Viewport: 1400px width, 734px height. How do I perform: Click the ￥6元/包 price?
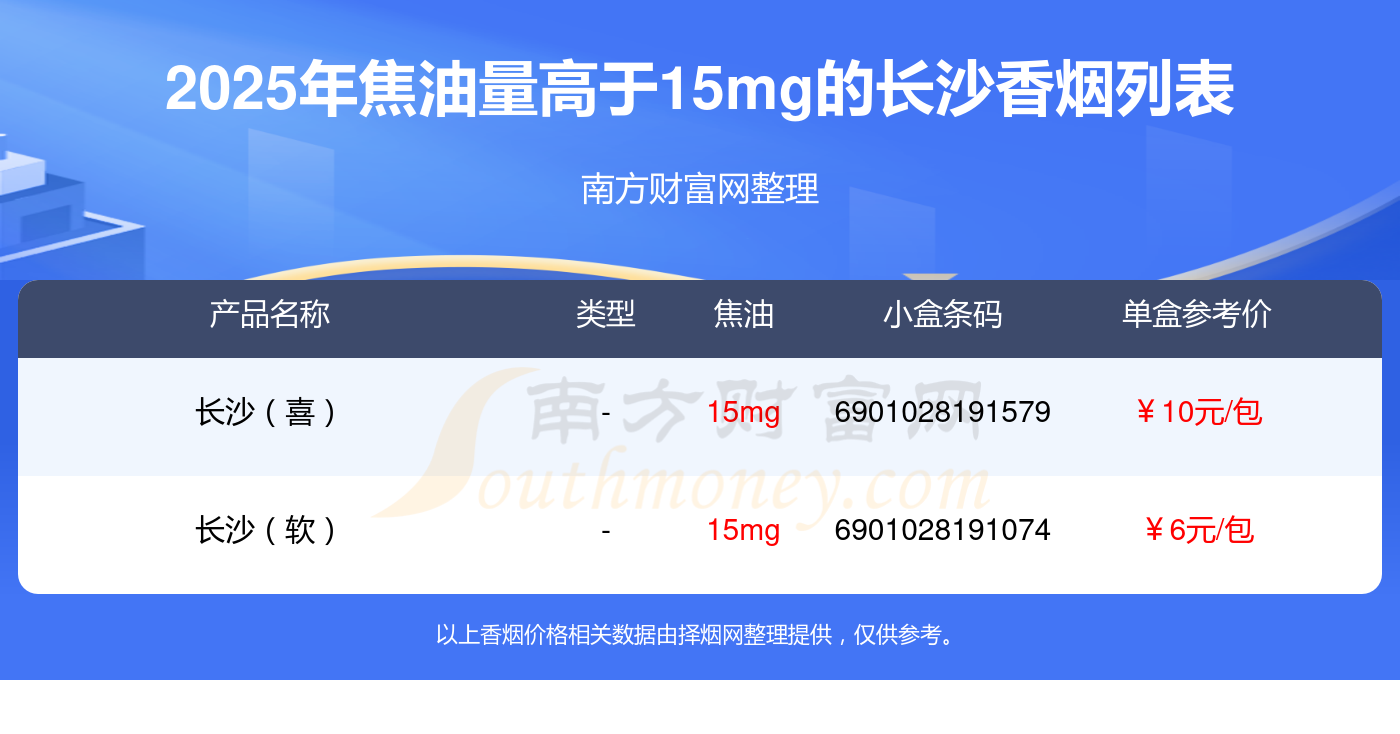pyautogui.click(x=1197, y=530)
